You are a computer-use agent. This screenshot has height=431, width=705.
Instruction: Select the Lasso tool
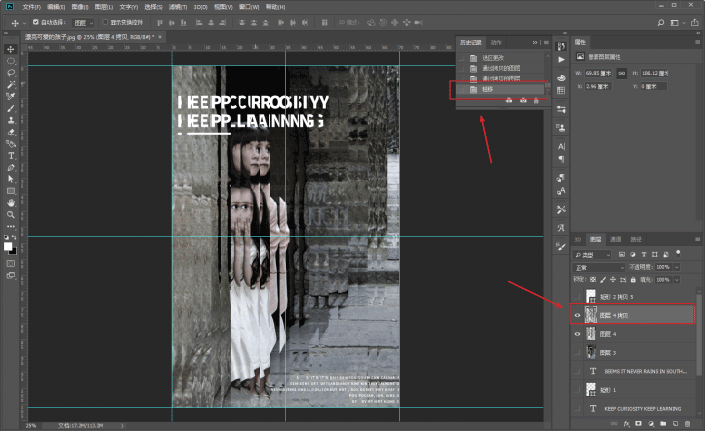click(11, 73)
